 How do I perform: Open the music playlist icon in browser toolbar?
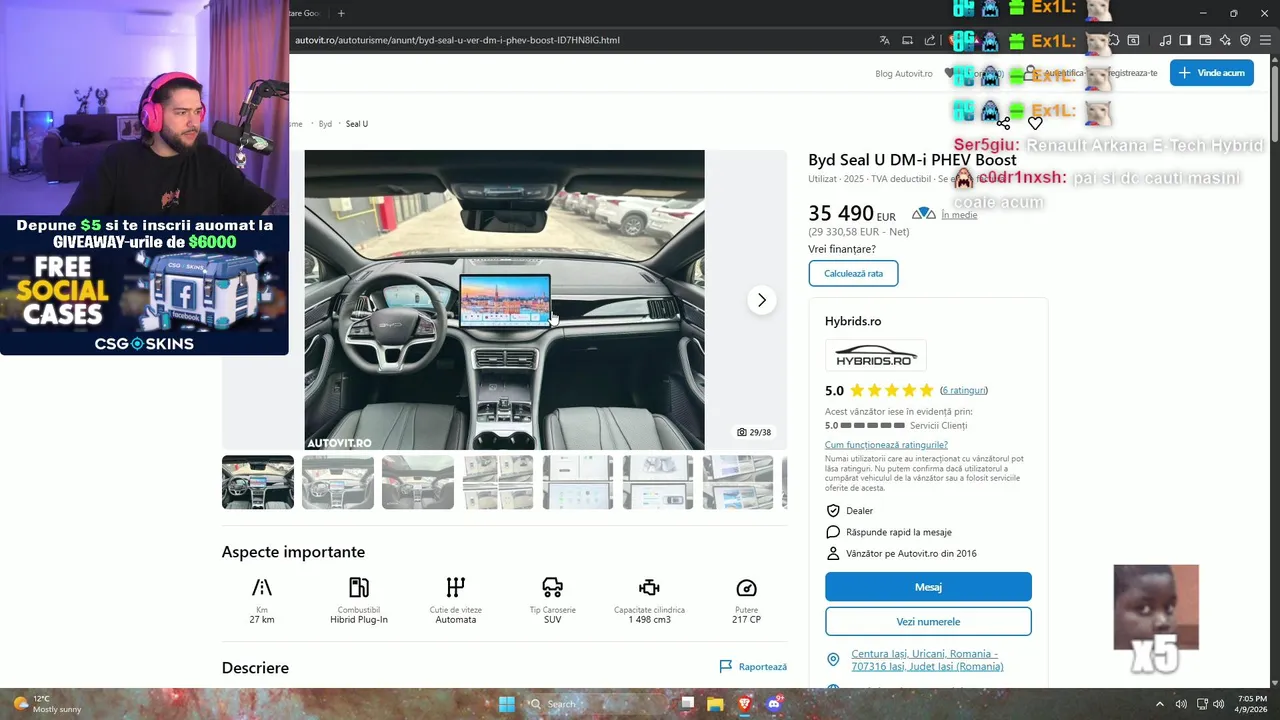[1165, 40]
